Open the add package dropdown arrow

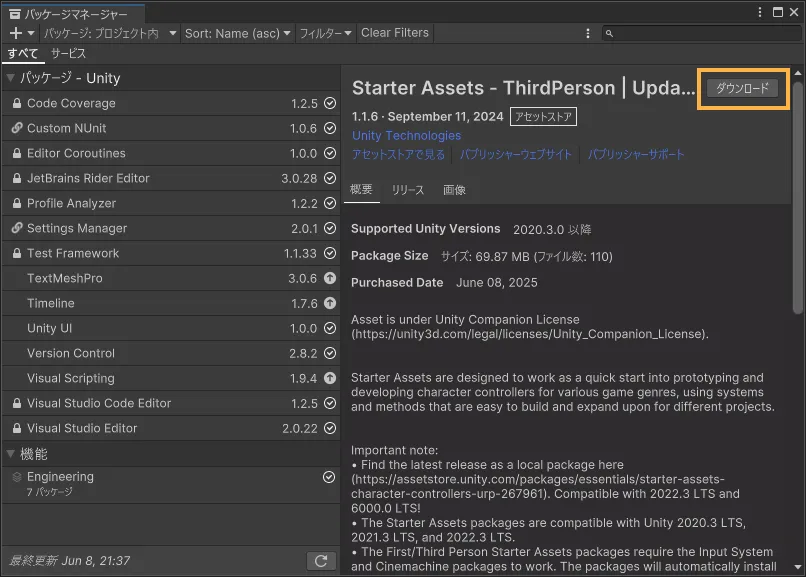click(31, 33)
